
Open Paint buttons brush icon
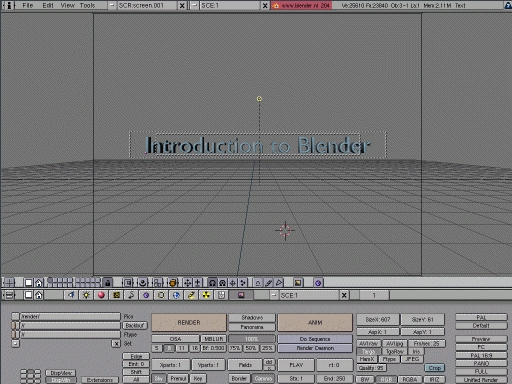click(x=191, y=295)
